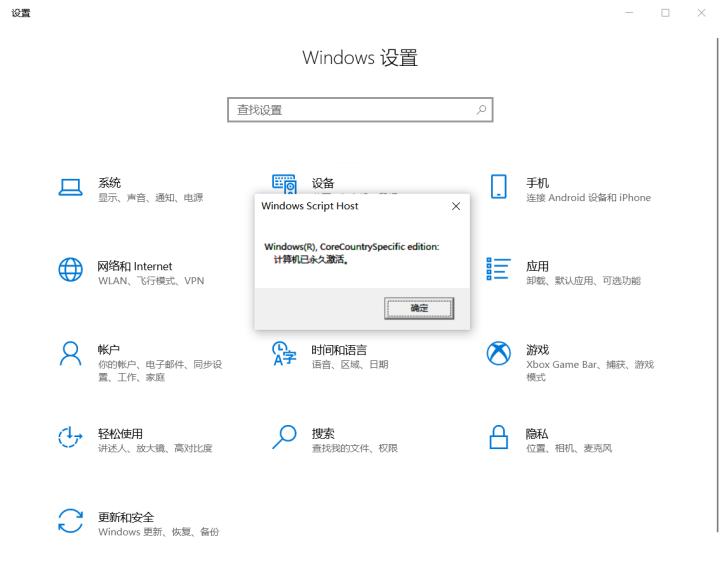Open Ease of Access icon
720x562 pixels.
point(70,437)
